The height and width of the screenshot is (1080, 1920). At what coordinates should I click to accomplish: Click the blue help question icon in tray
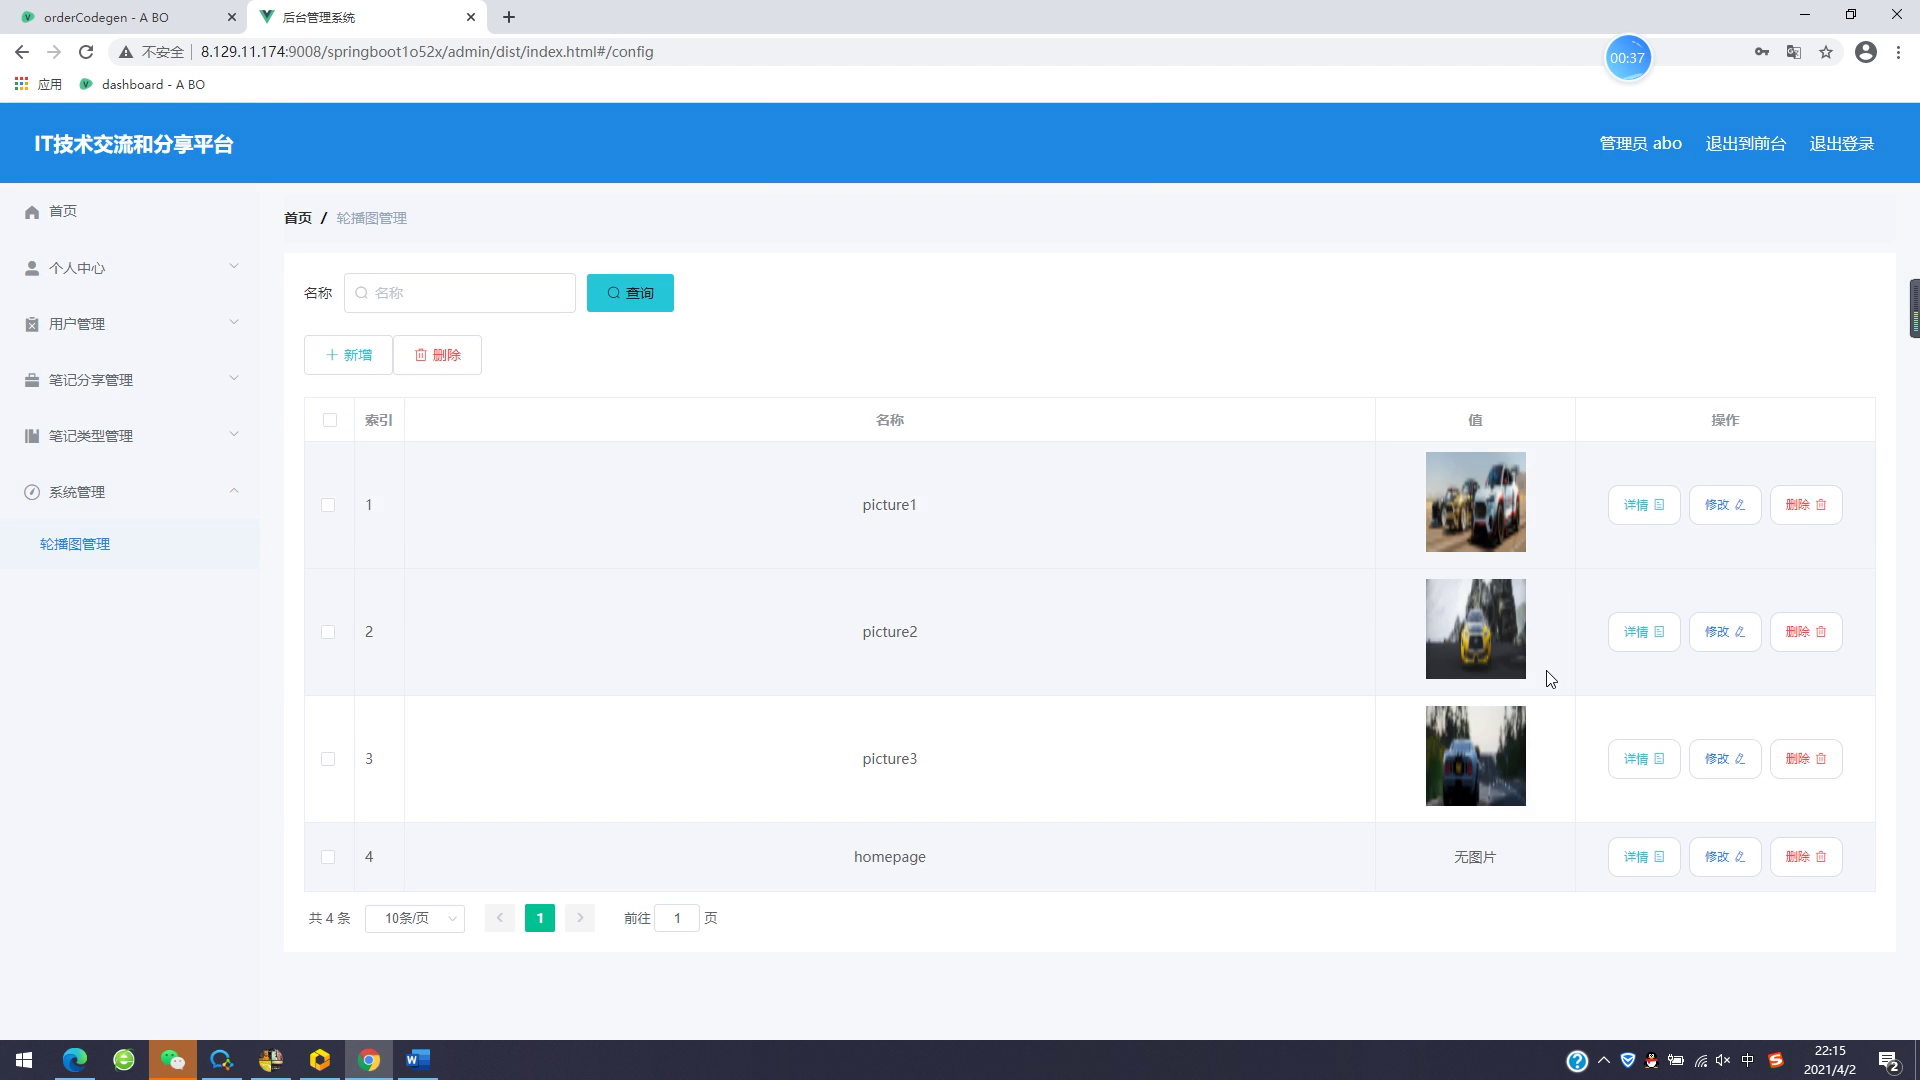coord(1577,1061)
